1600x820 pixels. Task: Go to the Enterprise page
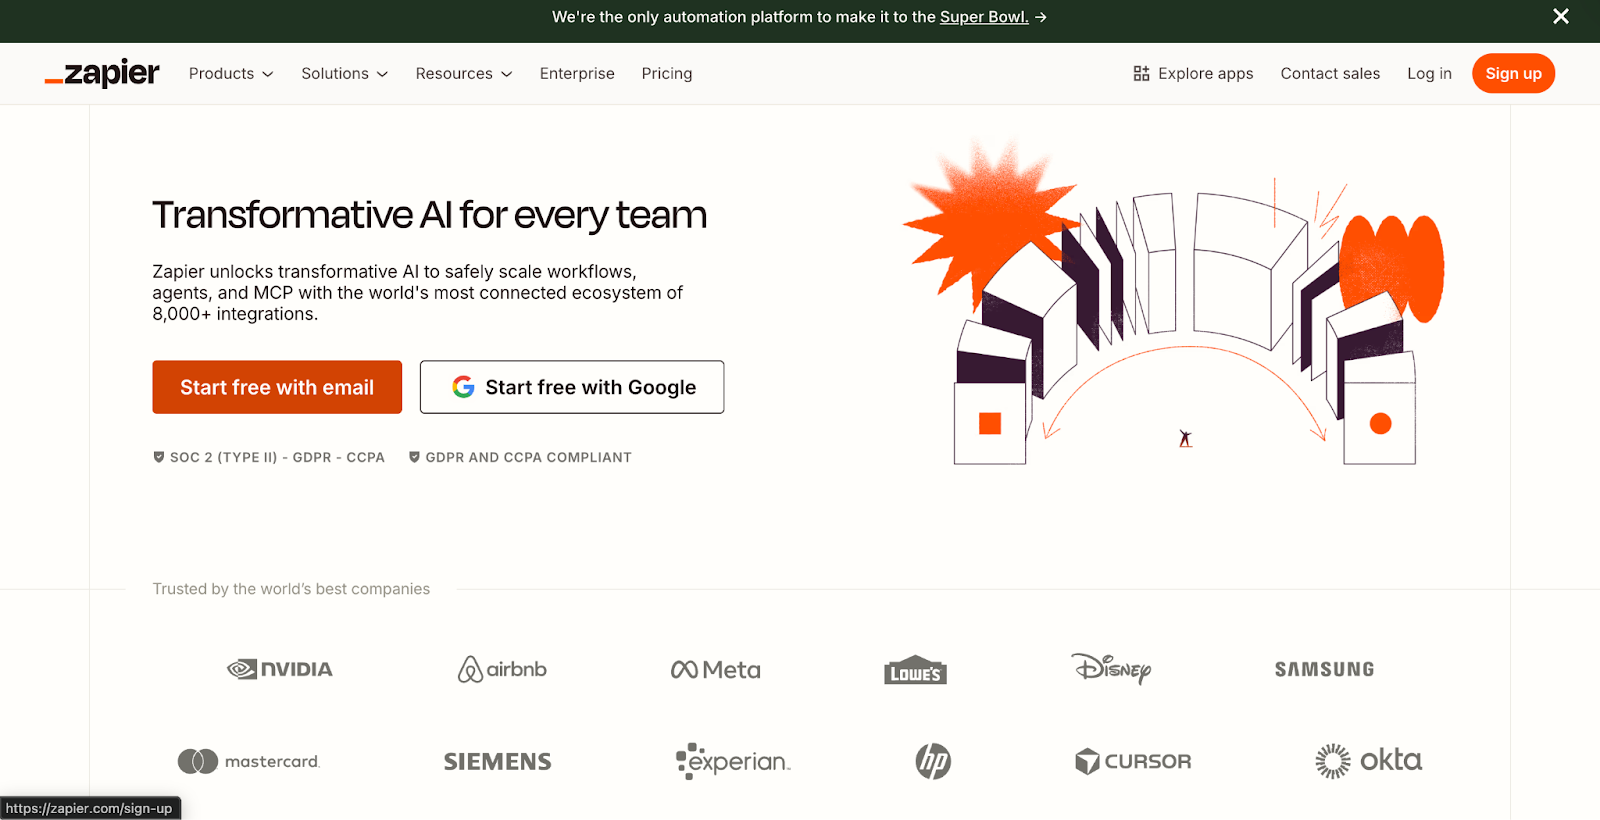577,73
